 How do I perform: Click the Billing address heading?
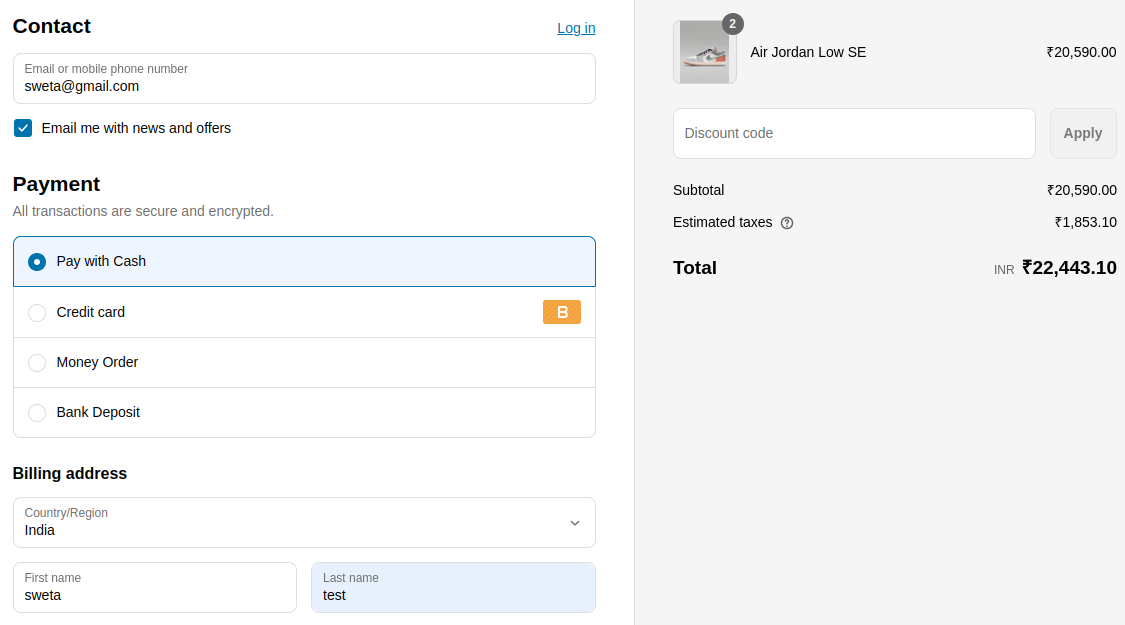[x=70, y=474]
